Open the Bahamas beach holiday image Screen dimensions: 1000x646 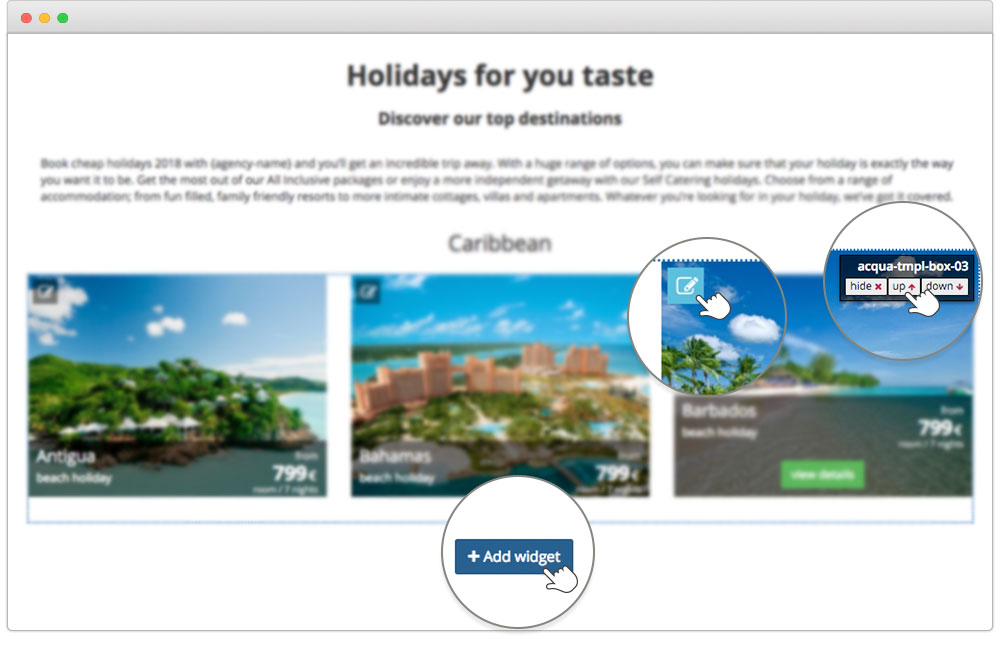pyautogui.click(x=500, y=385)
